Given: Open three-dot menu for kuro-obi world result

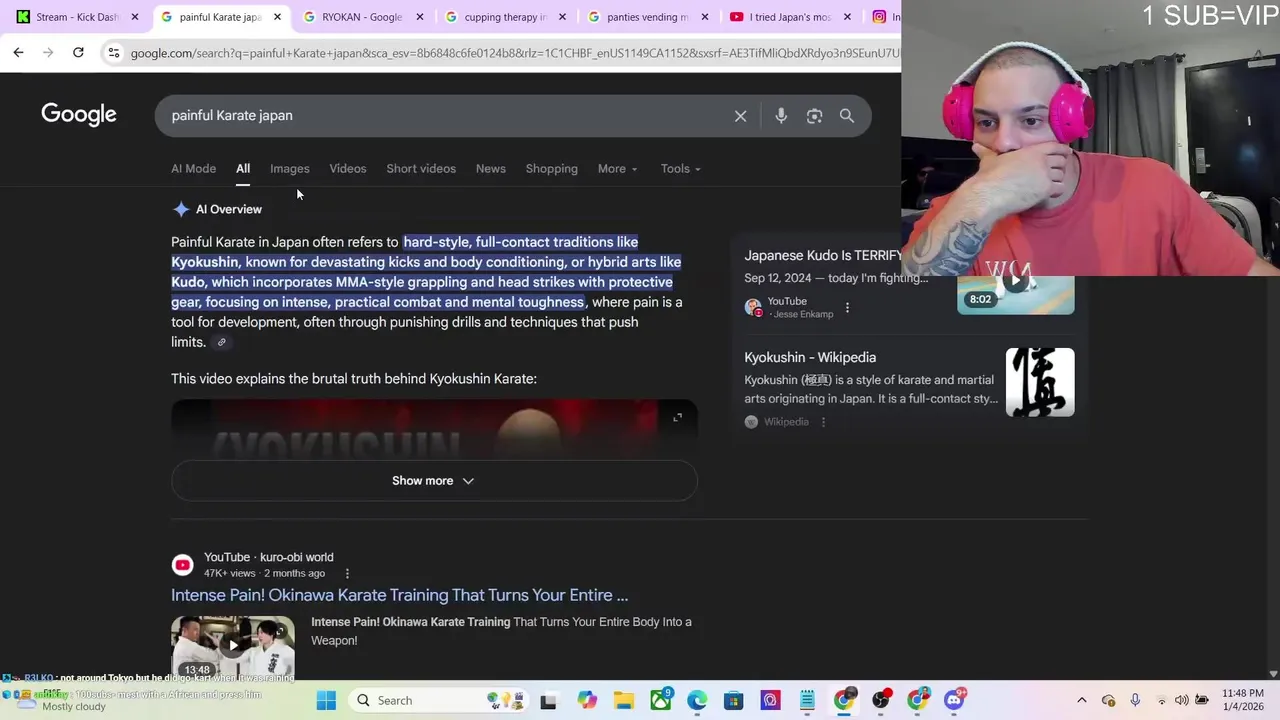Looking at the screenshot, I should (x=347, y=573).
